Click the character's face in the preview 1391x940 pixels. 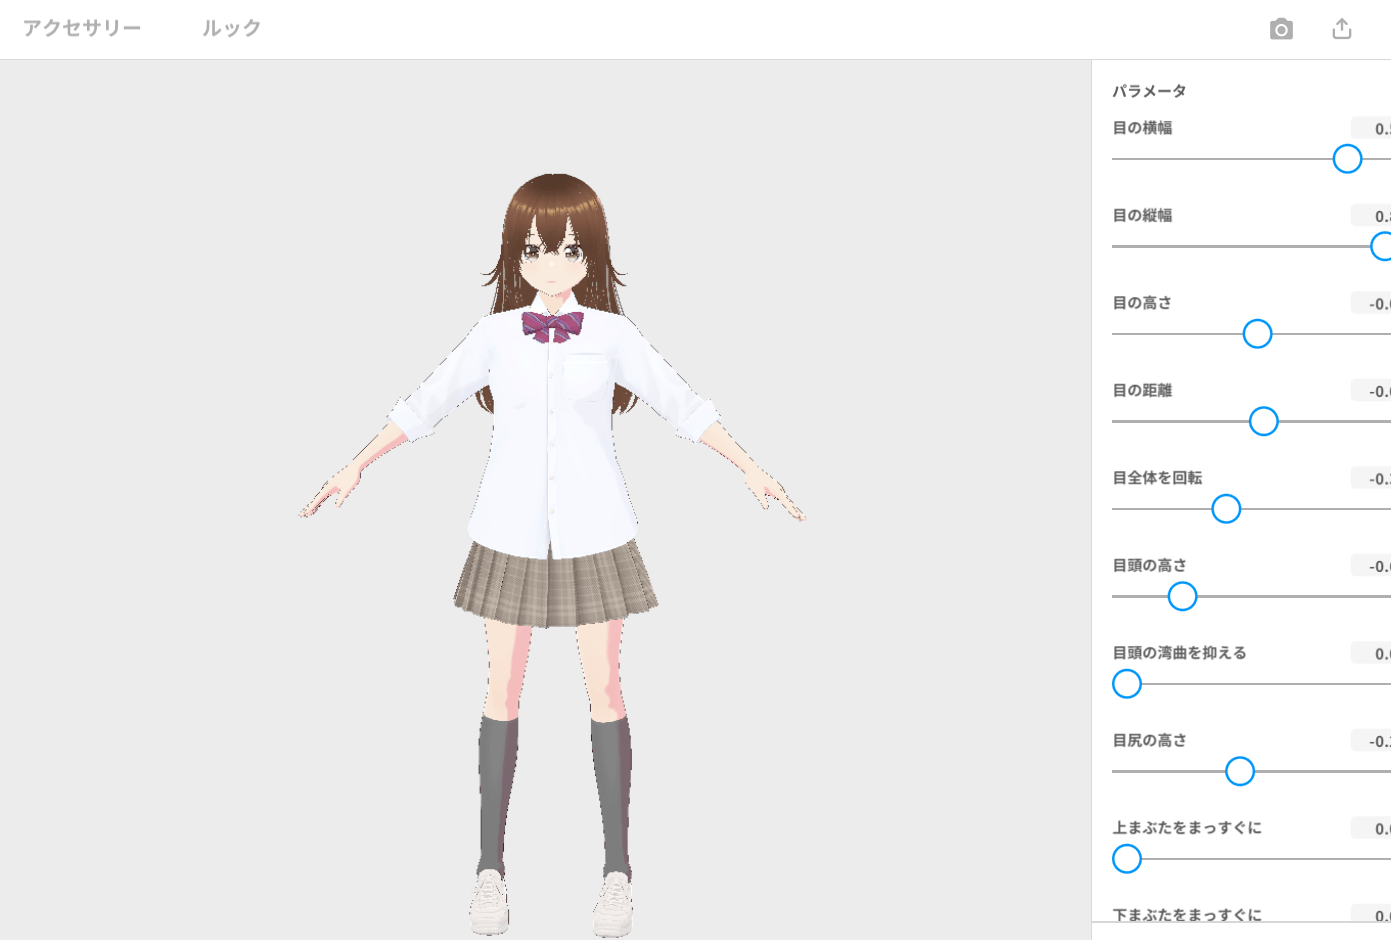point(553,256)
